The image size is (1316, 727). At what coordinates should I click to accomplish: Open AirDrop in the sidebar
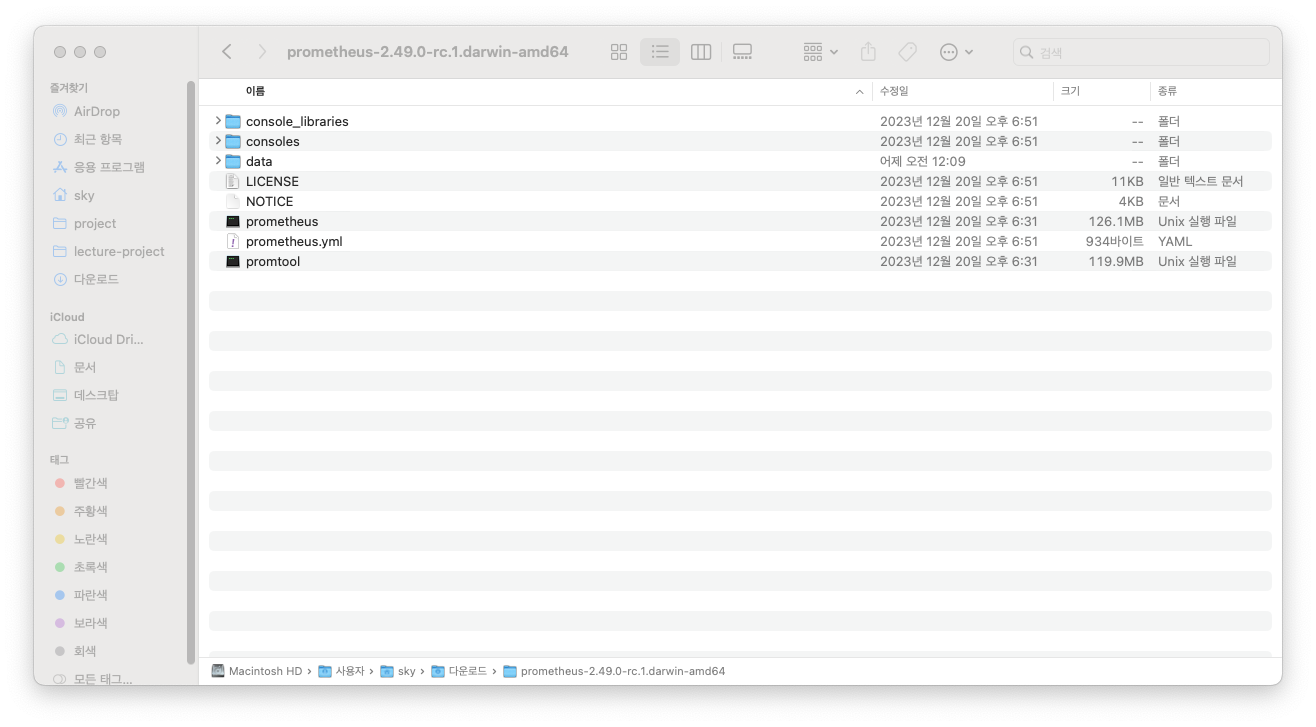click(96, 111)
